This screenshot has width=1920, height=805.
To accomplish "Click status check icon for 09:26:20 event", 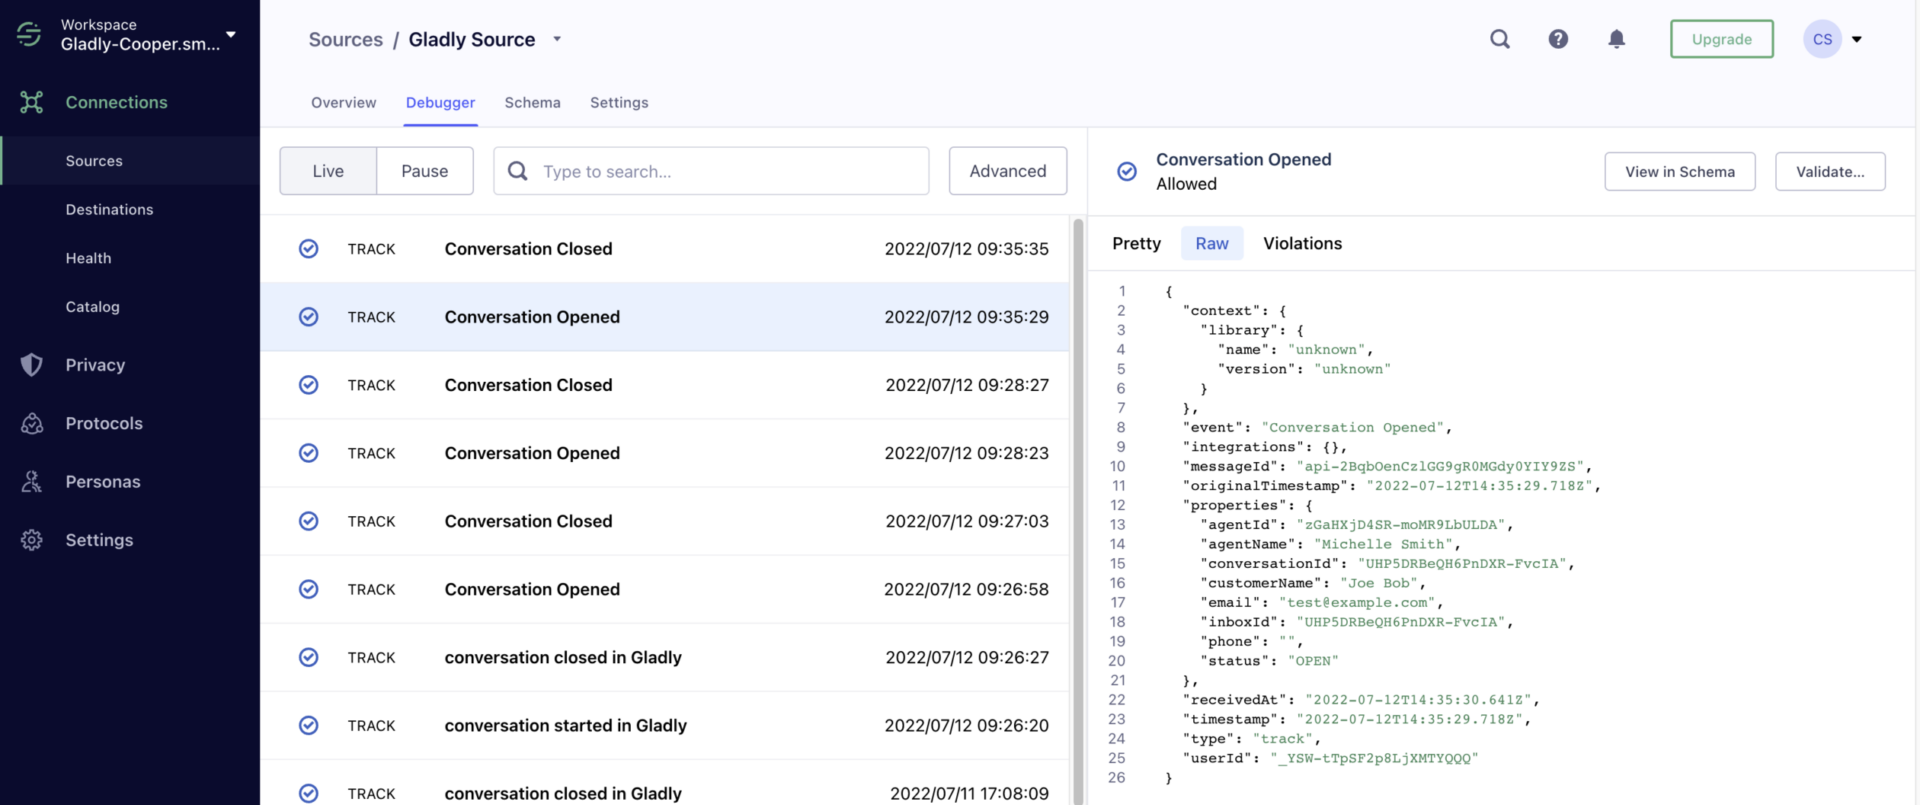I will point(309,725).
